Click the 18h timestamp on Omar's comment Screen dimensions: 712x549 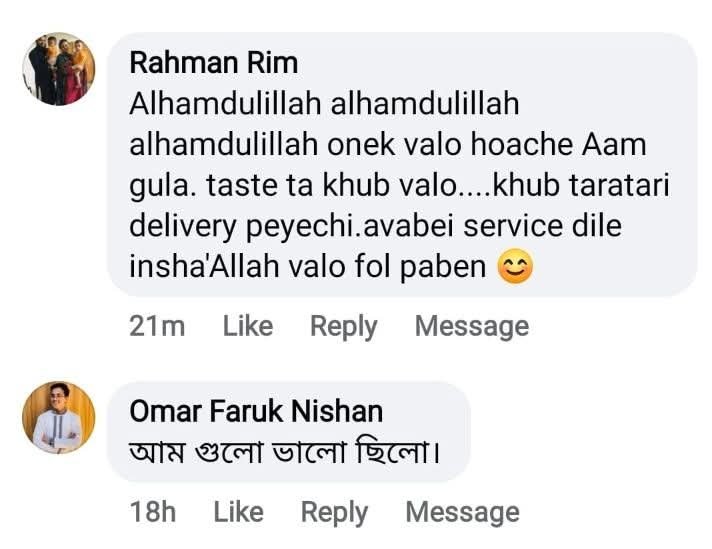pyautogui.click(x=153, y=513)
